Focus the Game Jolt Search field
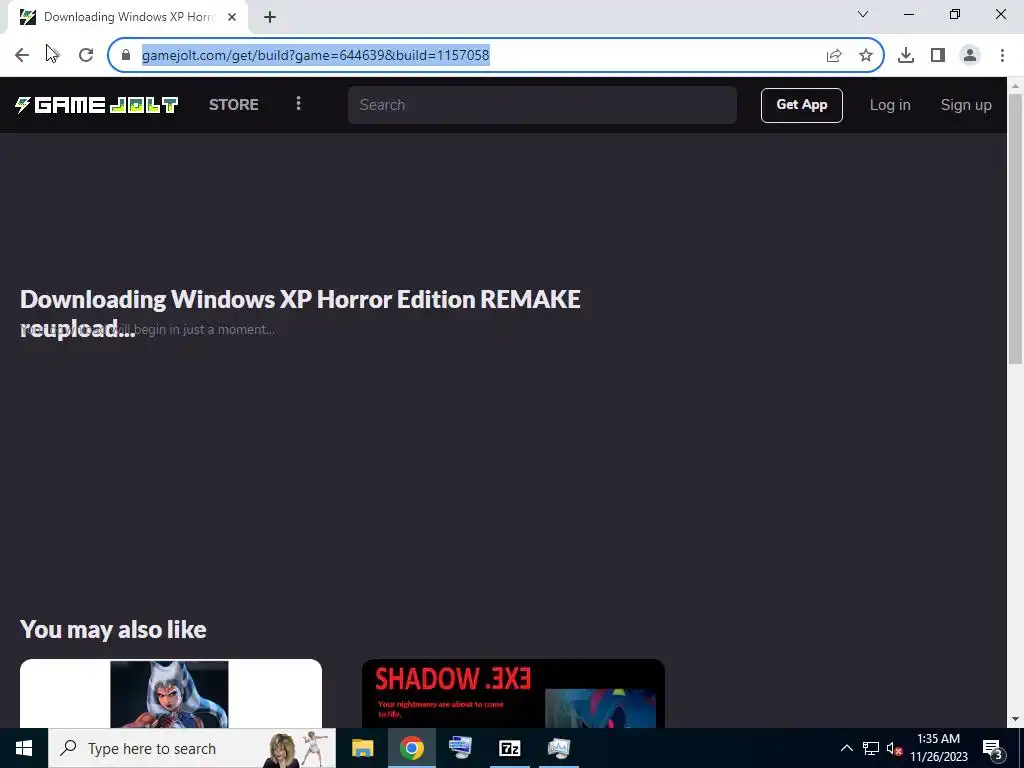The height and width of the screenshot is (768, 1024). [542, 105]
